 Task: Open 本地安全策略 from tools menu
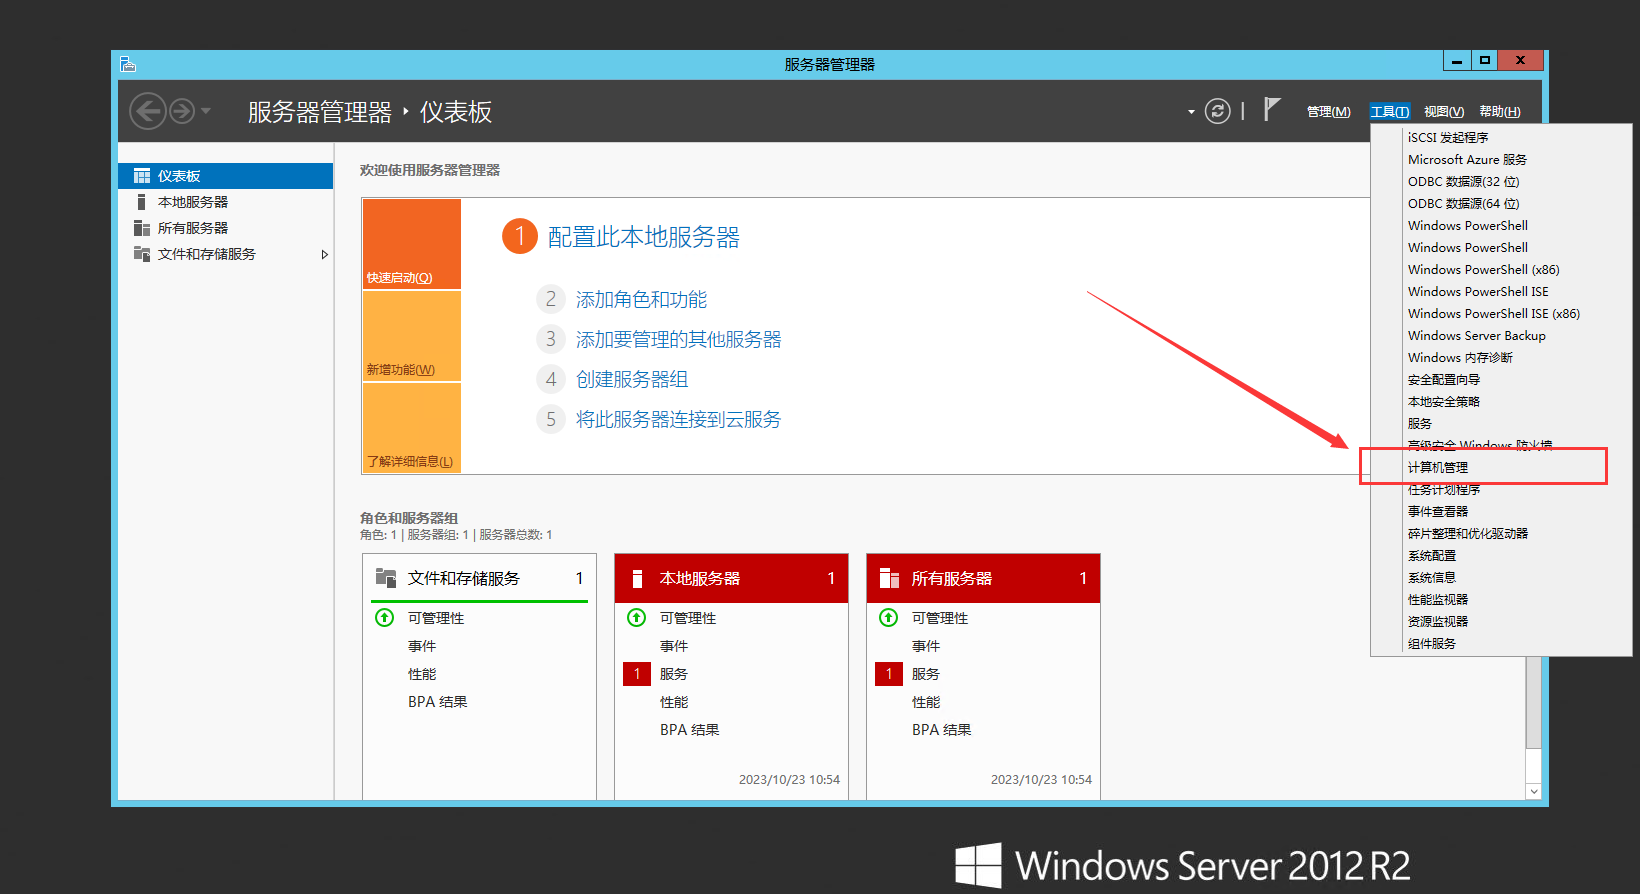point(1444,402)
